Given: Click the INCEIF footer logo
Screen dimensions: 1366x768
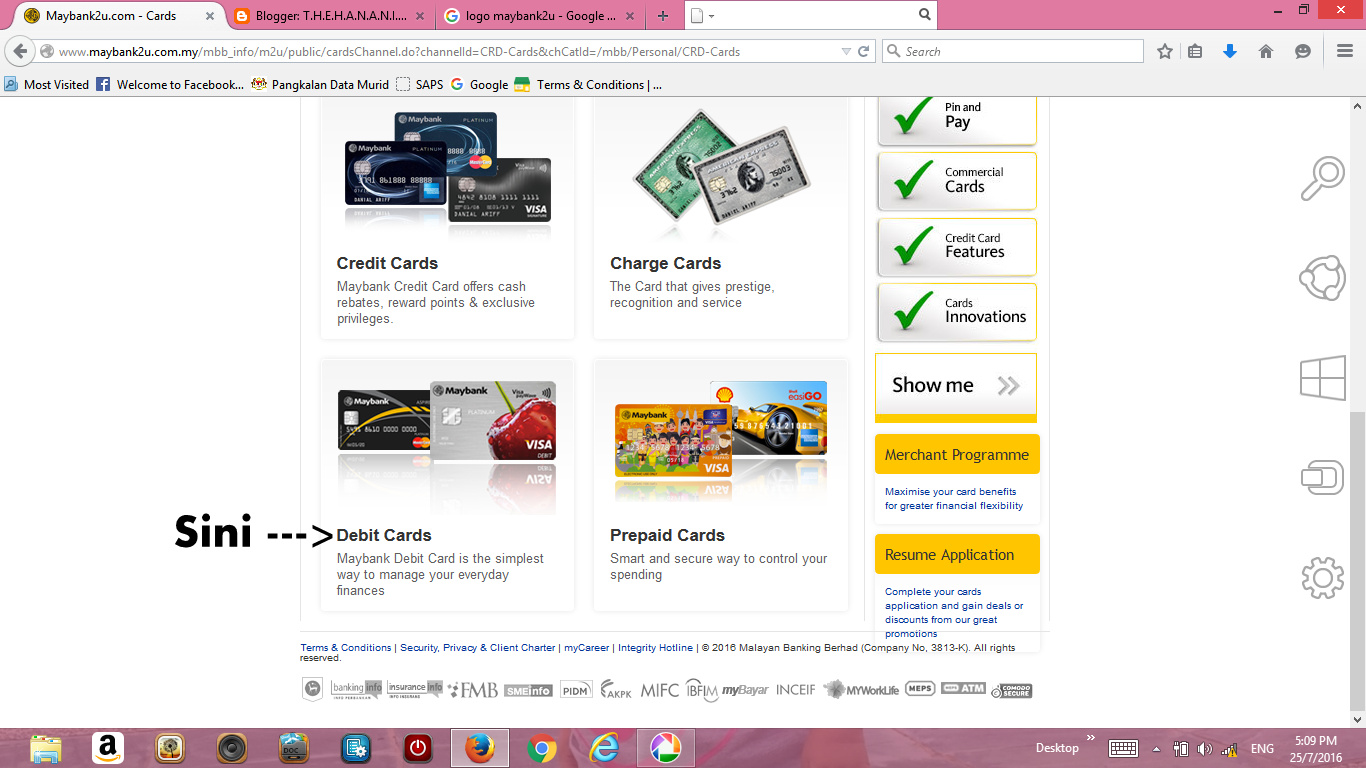Looking at the screenshot, I should coord(796,690).
